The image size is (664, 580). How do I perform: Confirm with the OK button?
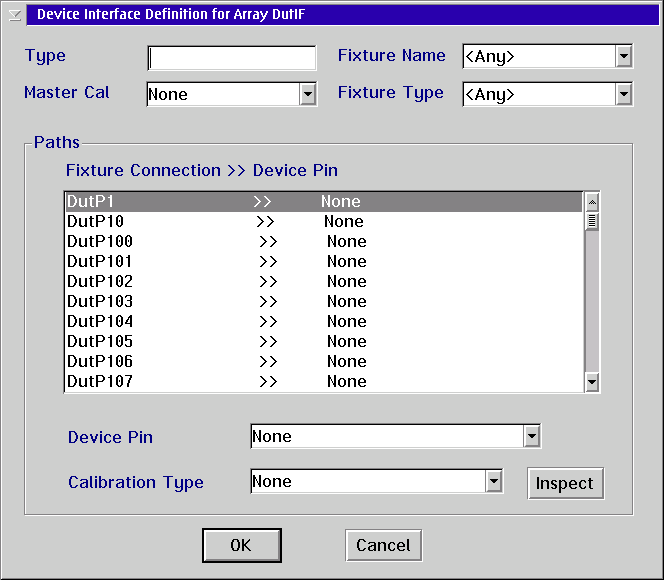tap(242, 545)
